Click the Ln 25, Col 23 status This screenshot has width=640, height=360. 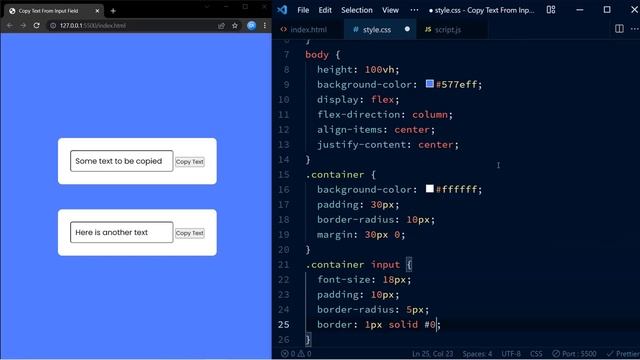[x=432, y=354]
